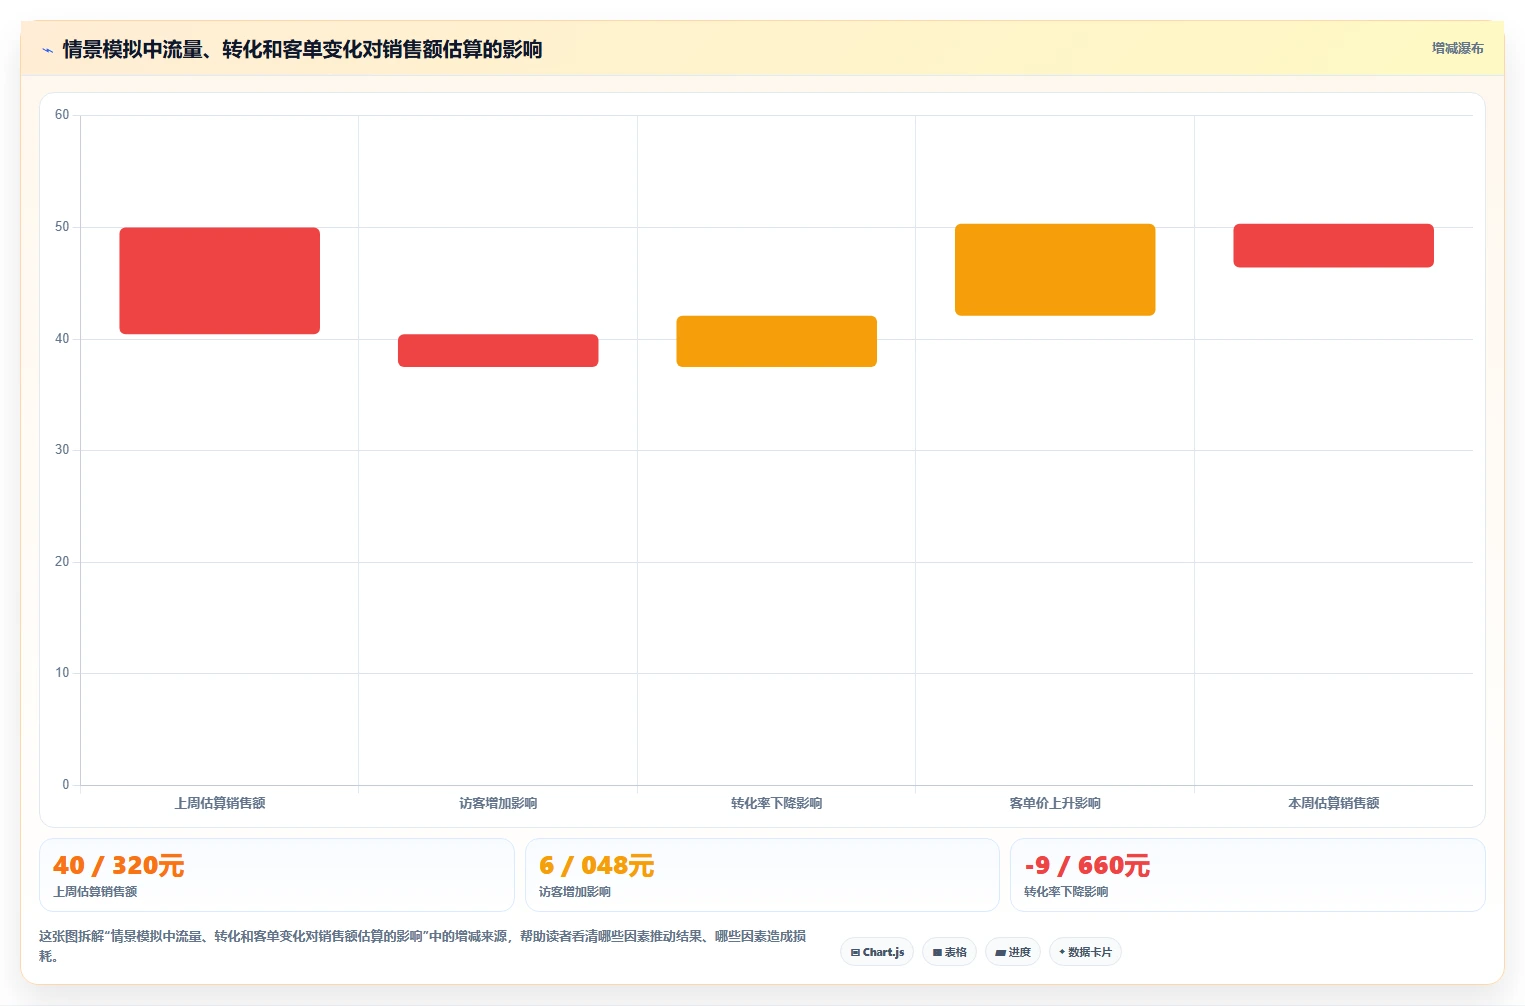Image resolution: width=1525 pixels, height=1006 pixels.
Task: Click the y-axis tick label 20
Action: click(62, 562)
